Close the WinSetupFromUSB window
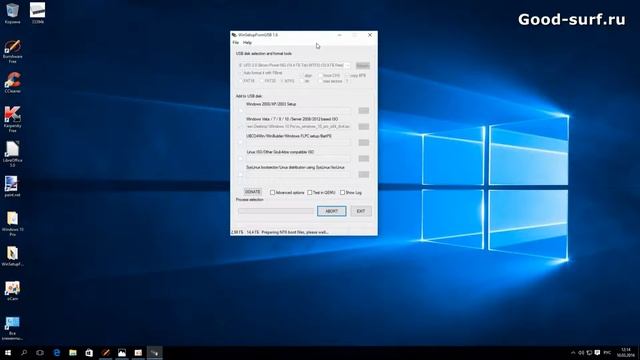The height and width of the screenshot is (360, 640). pyautogui.click(x=370, y=35)
